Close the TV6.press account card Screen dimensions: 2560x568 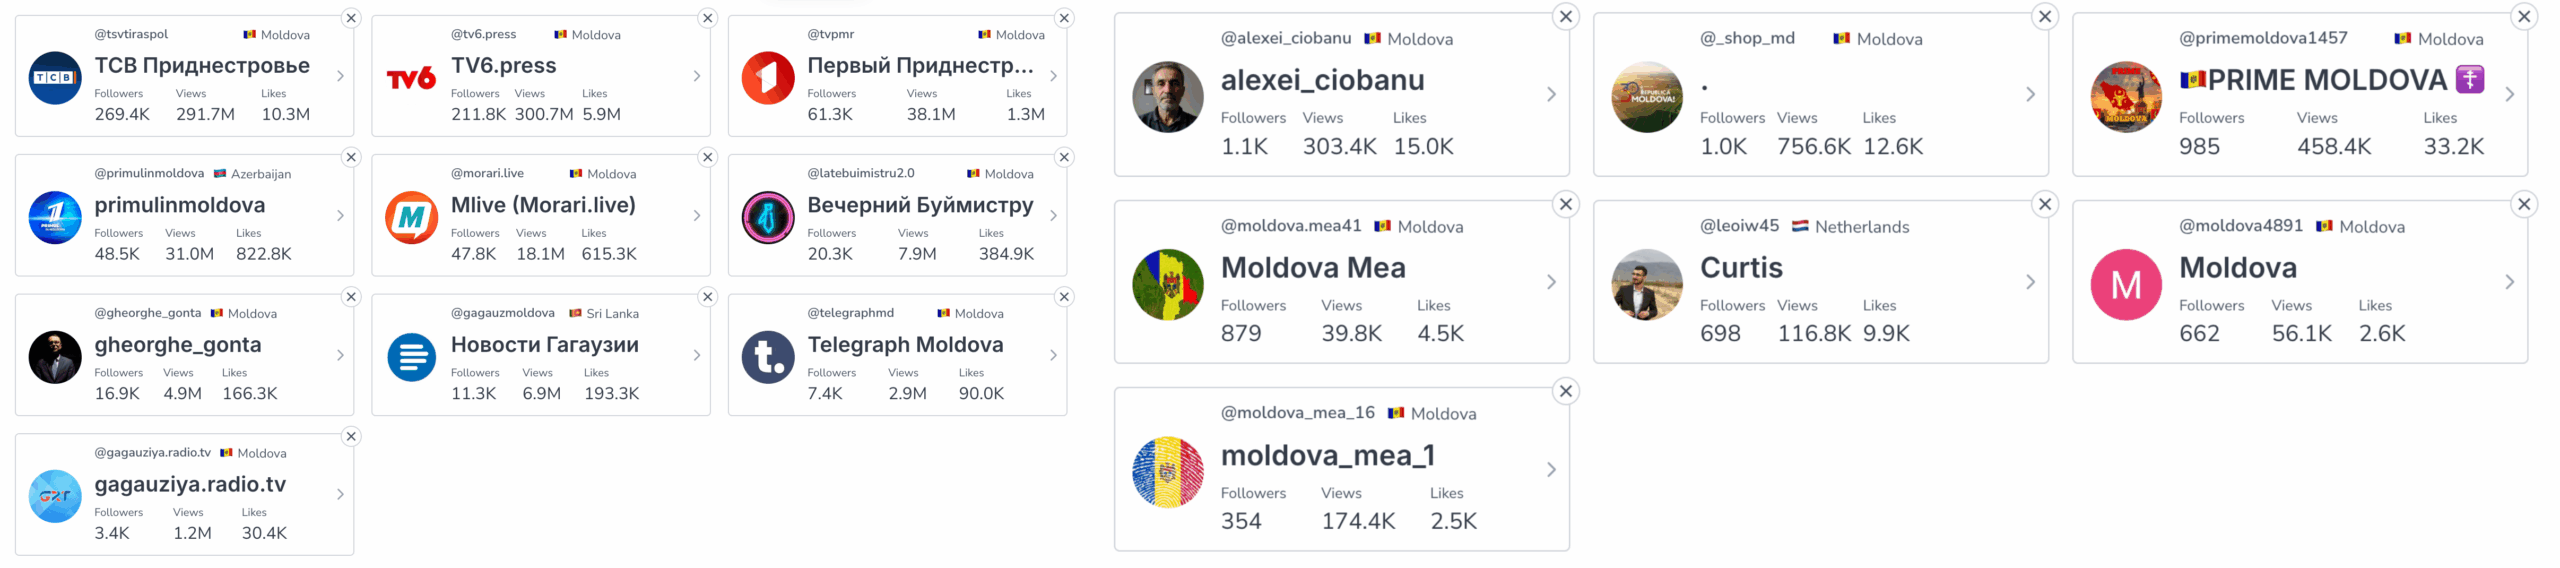[708, 18]
